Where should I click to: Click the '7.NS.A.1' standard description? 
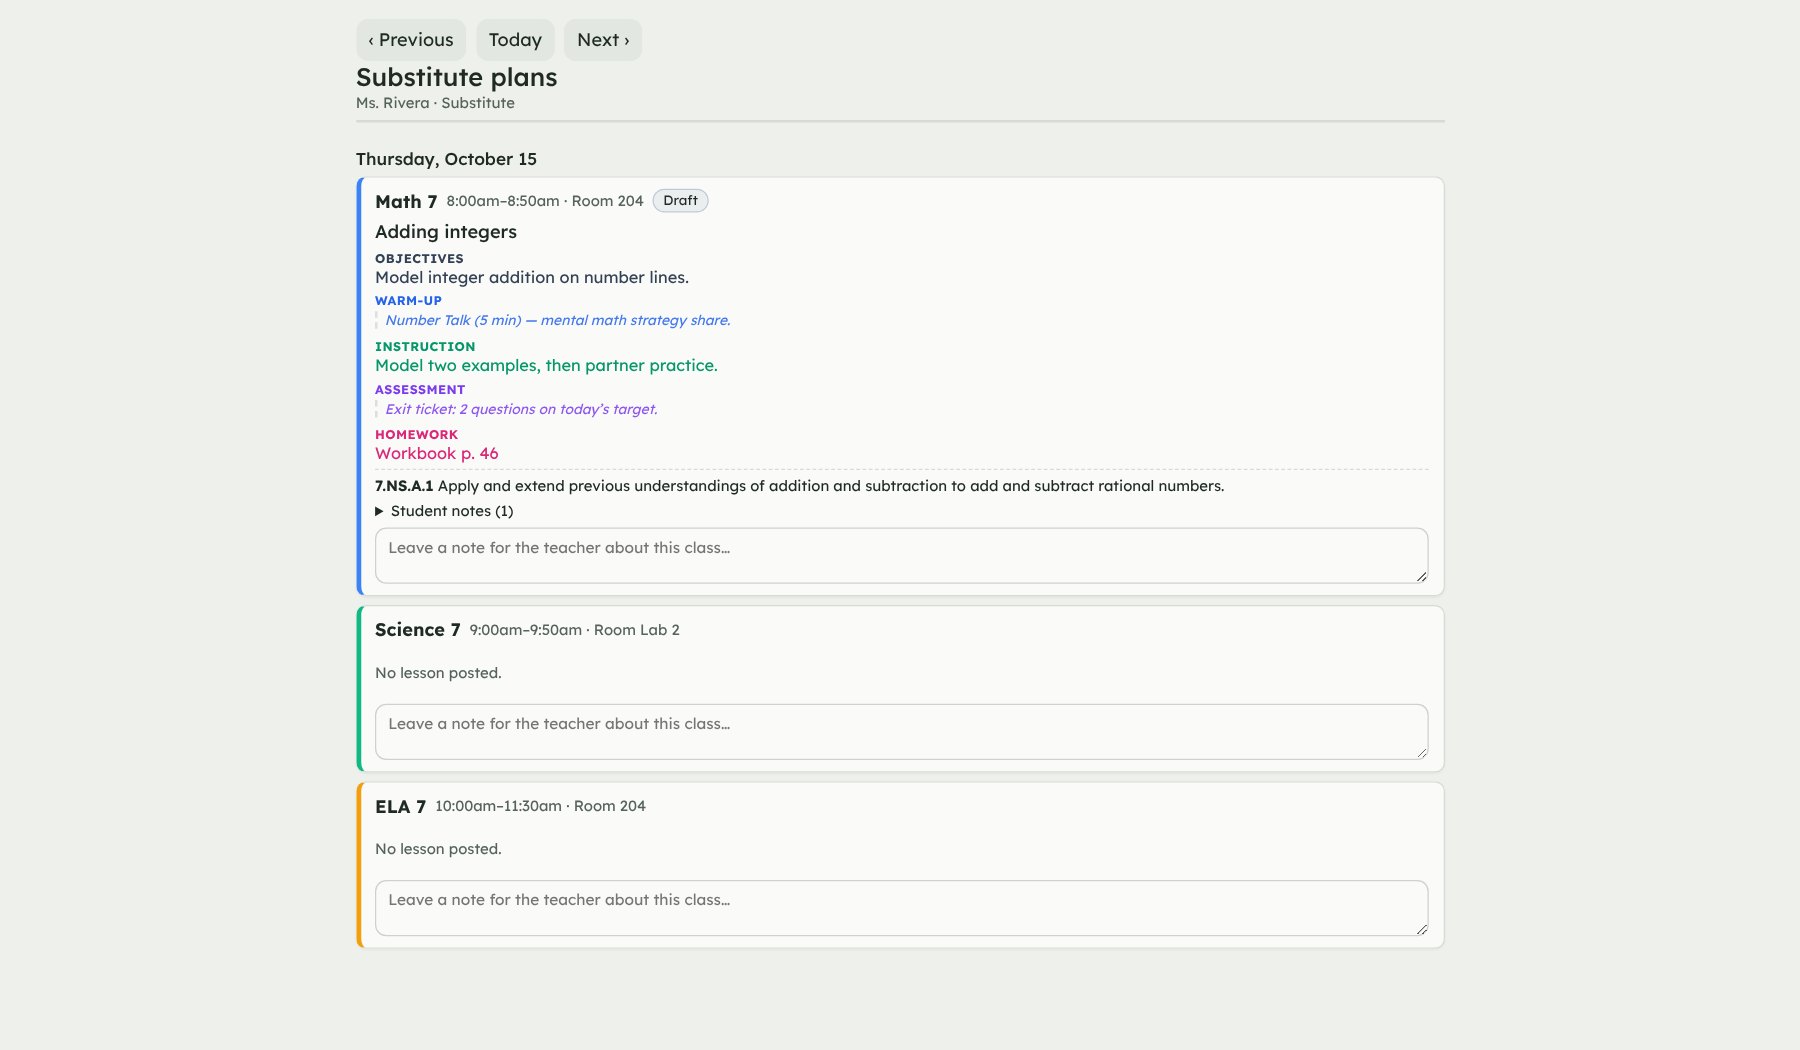[799, 486]
